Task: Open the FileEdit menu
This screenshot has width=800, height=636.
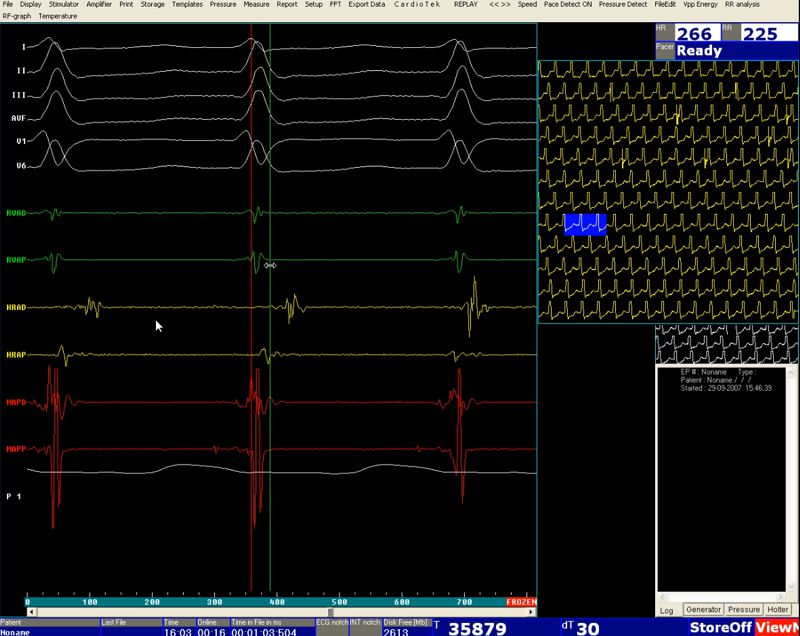Action: click(665, 4)
